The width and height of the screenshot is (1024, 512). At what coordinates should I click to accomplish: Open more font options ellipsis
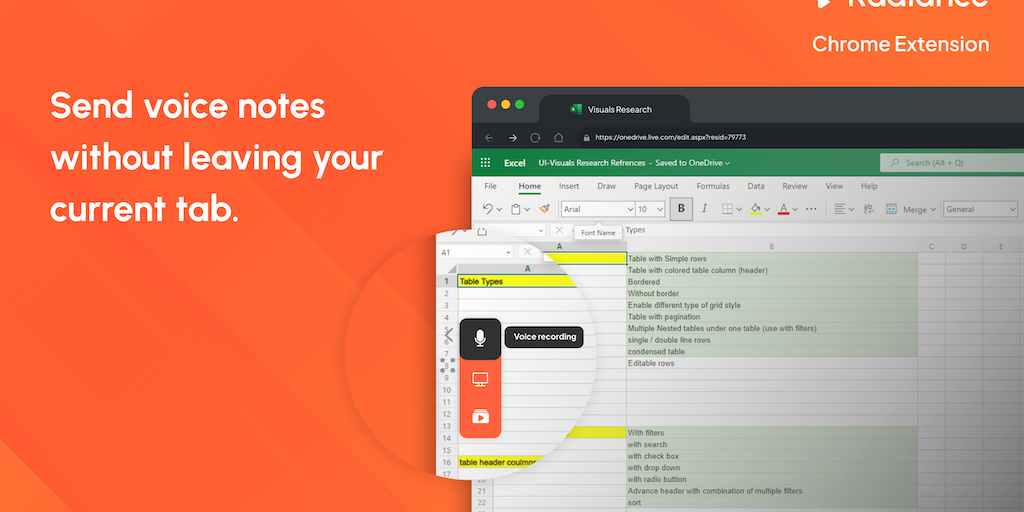tap(811, 209)
